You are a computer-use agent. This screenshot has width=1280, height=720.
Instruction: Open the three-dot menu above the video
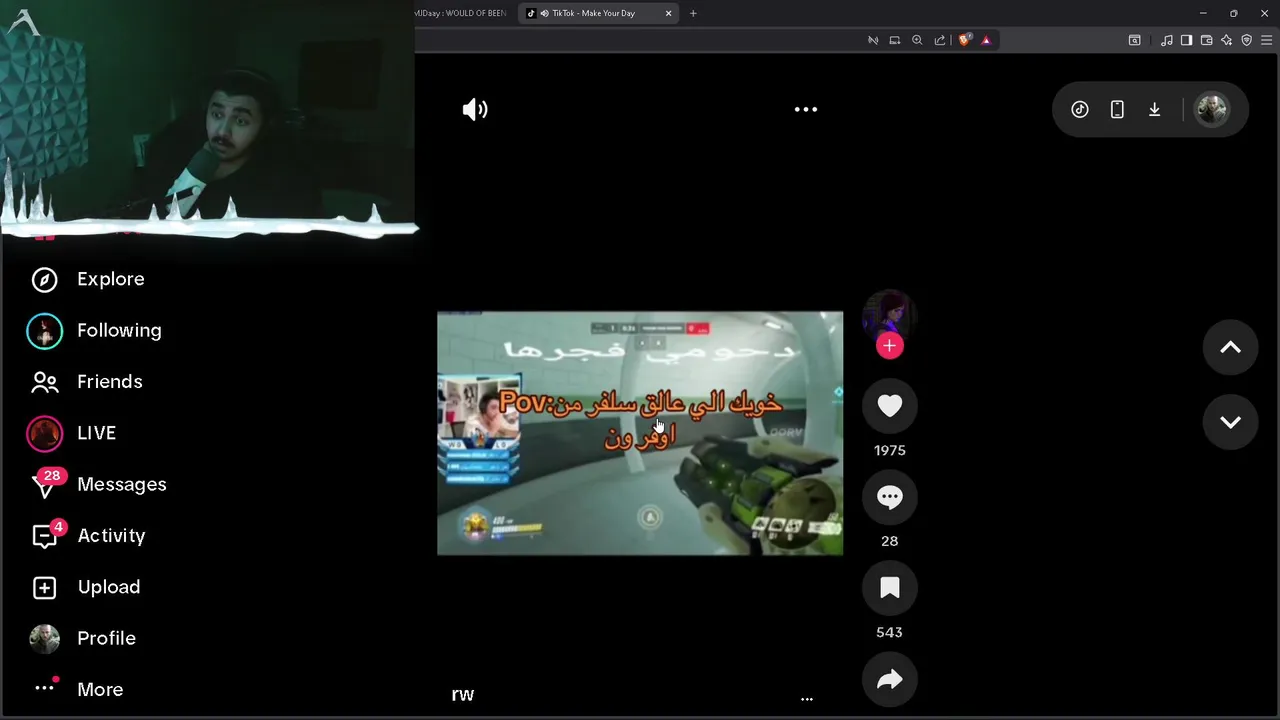click(806, 110)
